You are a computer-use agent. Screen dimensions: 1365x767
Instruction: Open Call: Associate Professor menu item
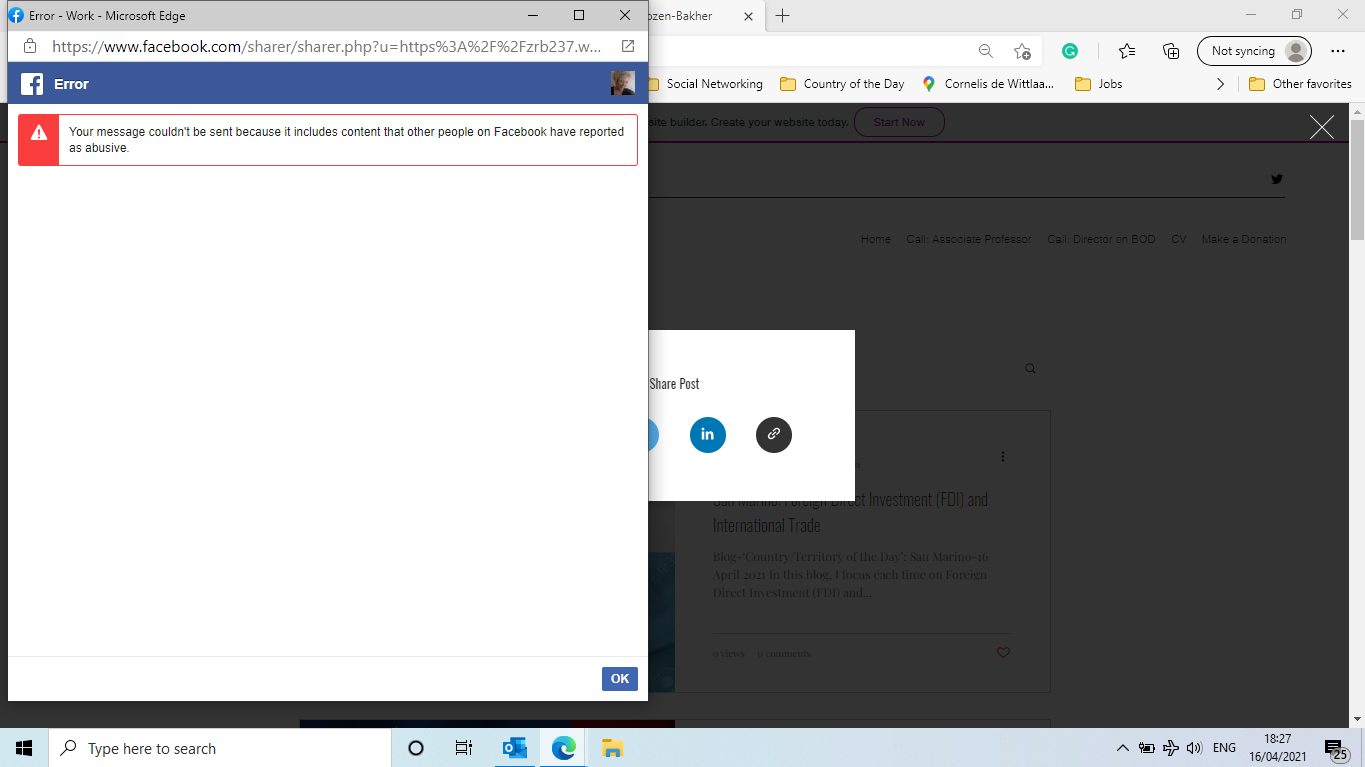coord(969,239)
